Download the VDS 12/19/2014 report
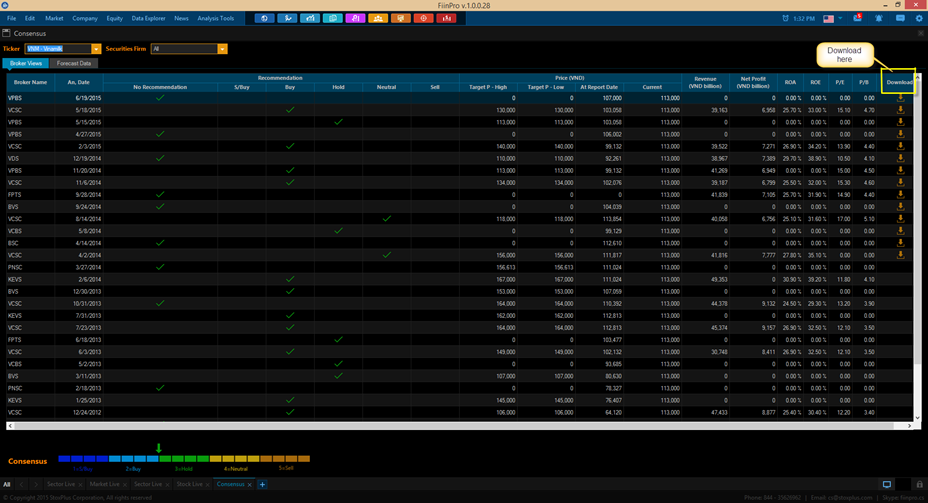The height and width of the screenshot is (503, 928). pyautogui.click(x=900, y=158)
